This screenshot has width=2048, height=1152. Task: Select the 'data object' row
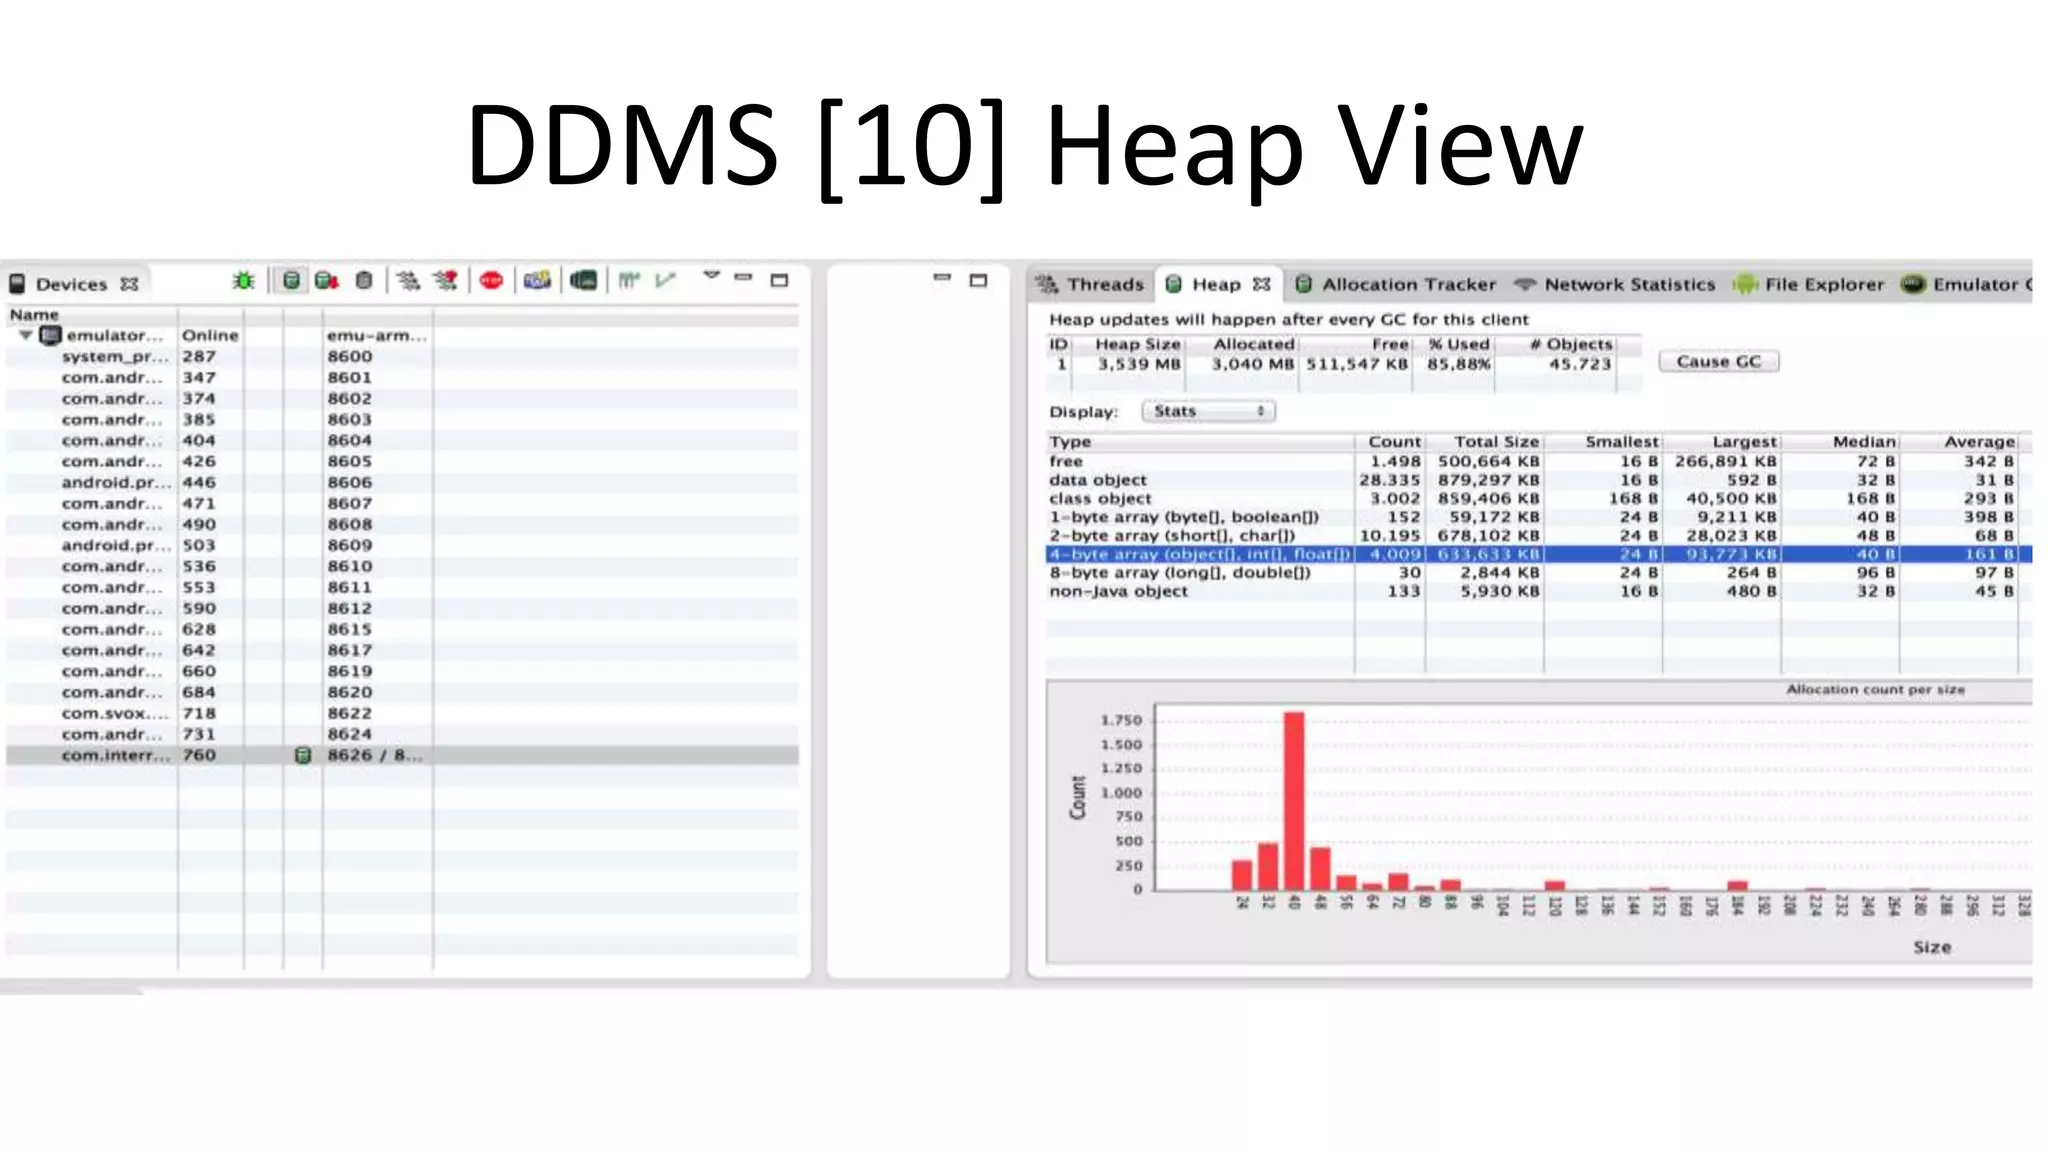click(1539, 480)
